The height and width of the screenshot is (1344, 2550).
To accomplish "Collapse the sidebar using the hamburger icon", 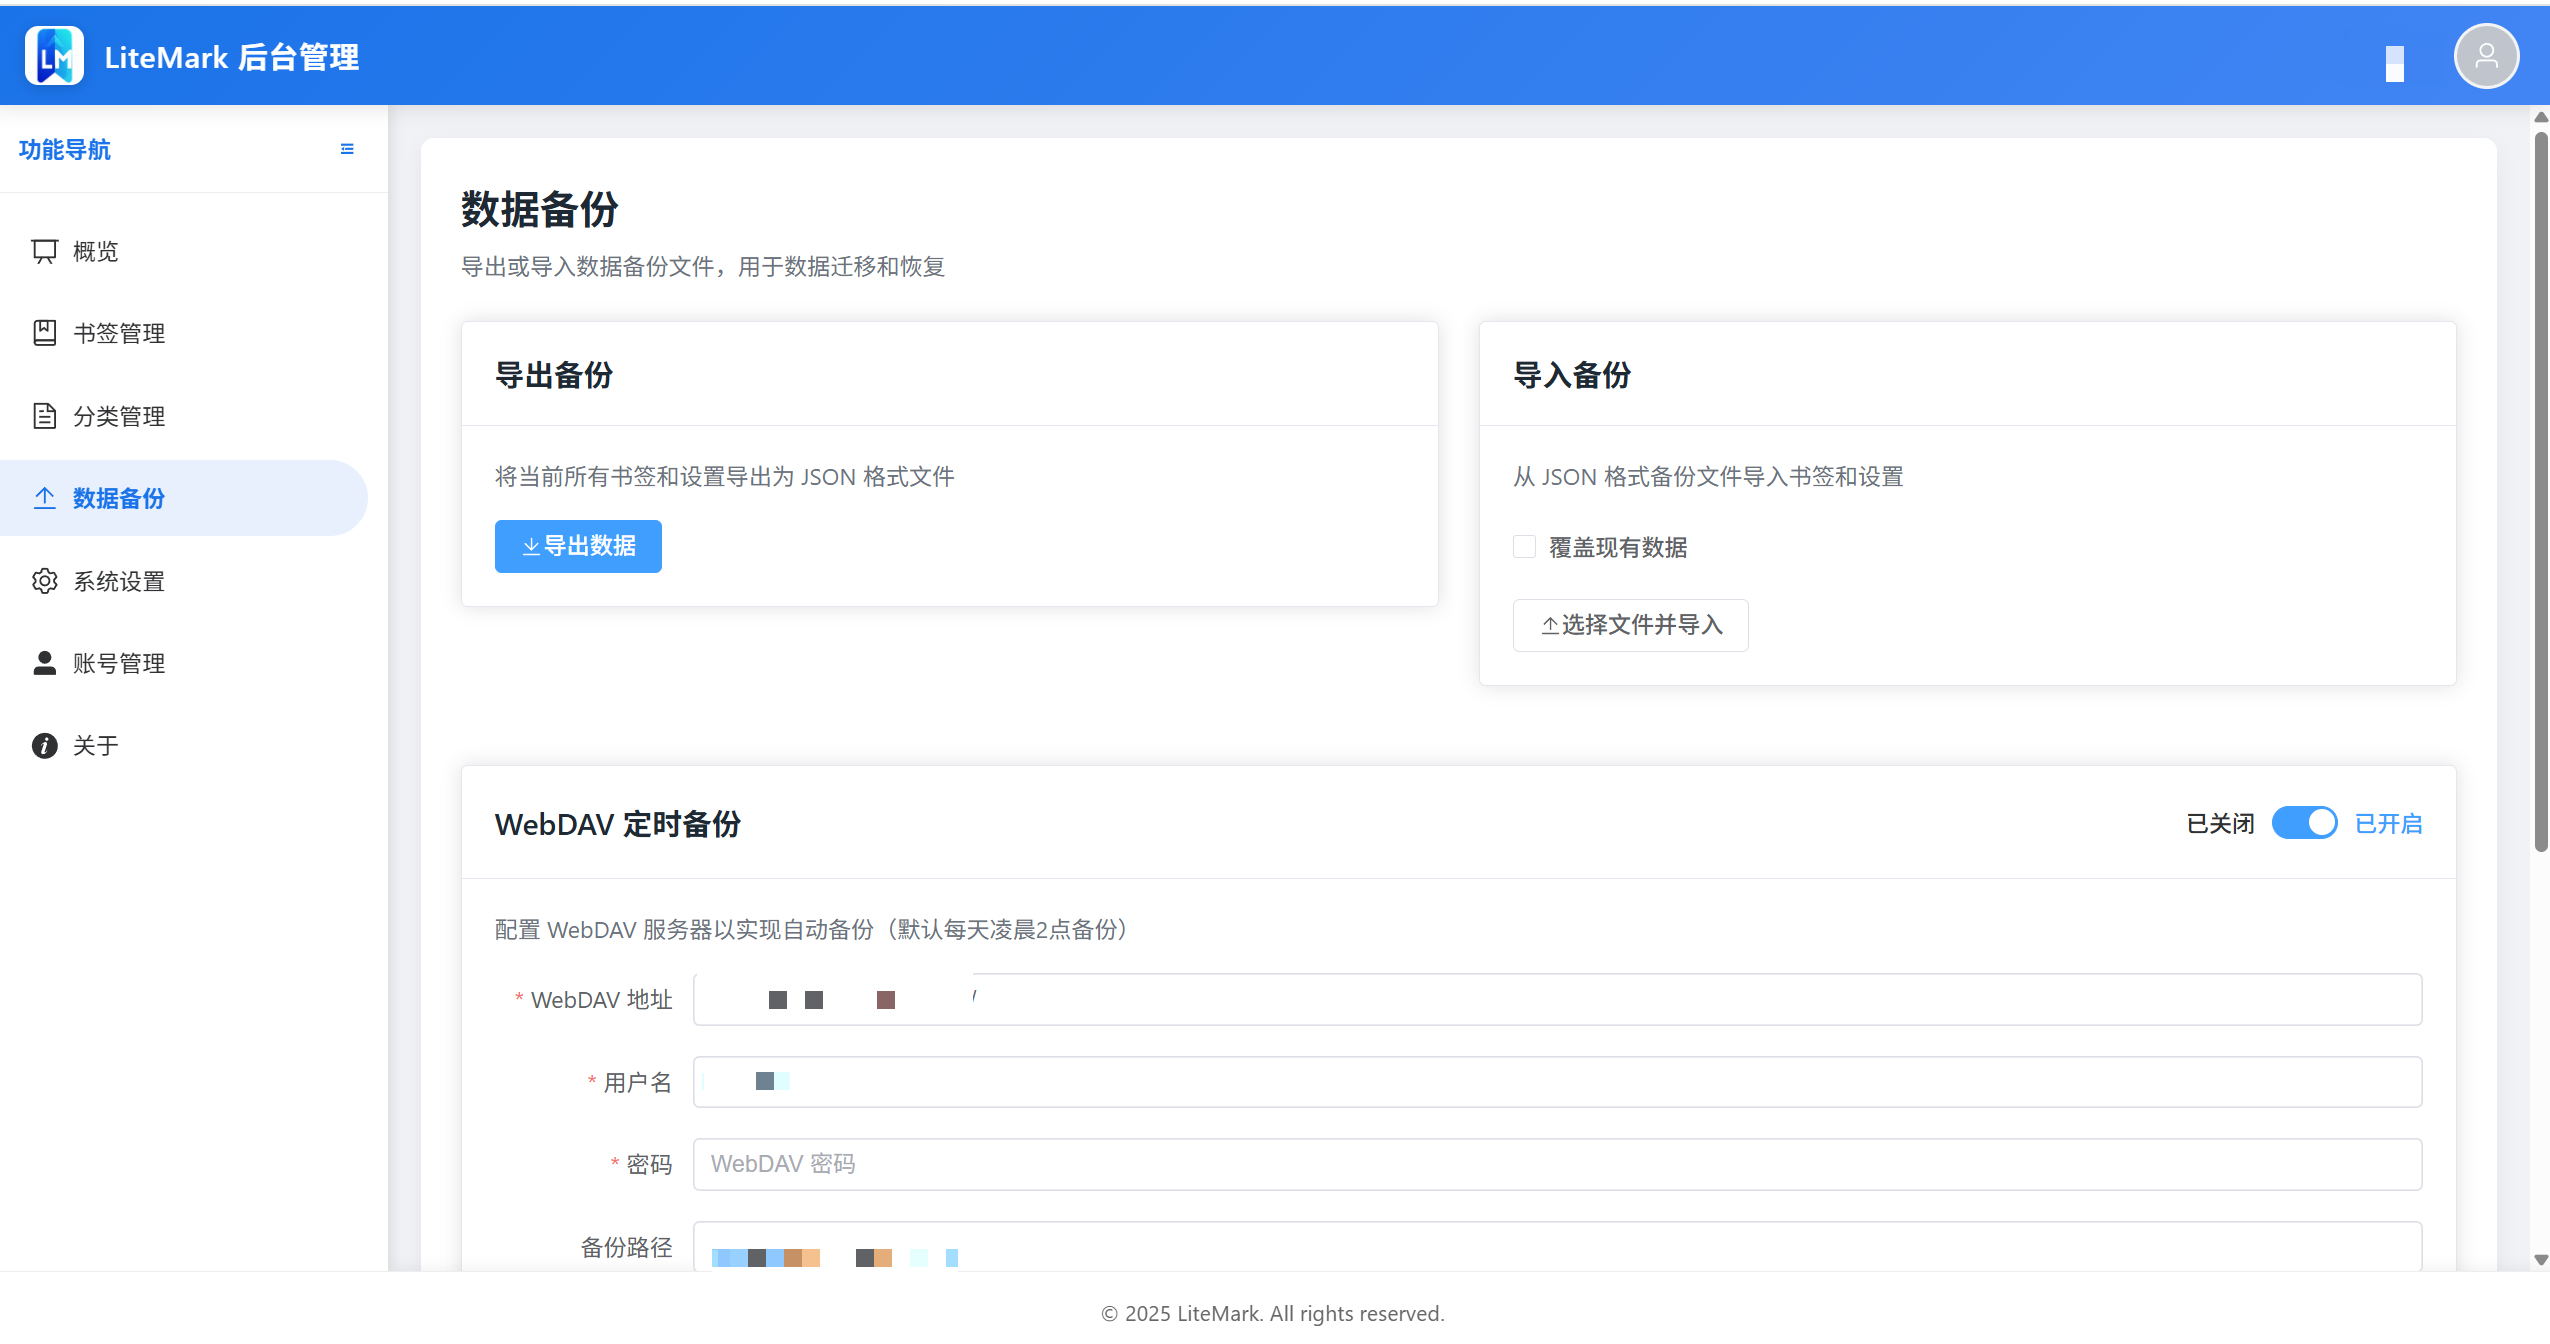I will pos(347,149).
